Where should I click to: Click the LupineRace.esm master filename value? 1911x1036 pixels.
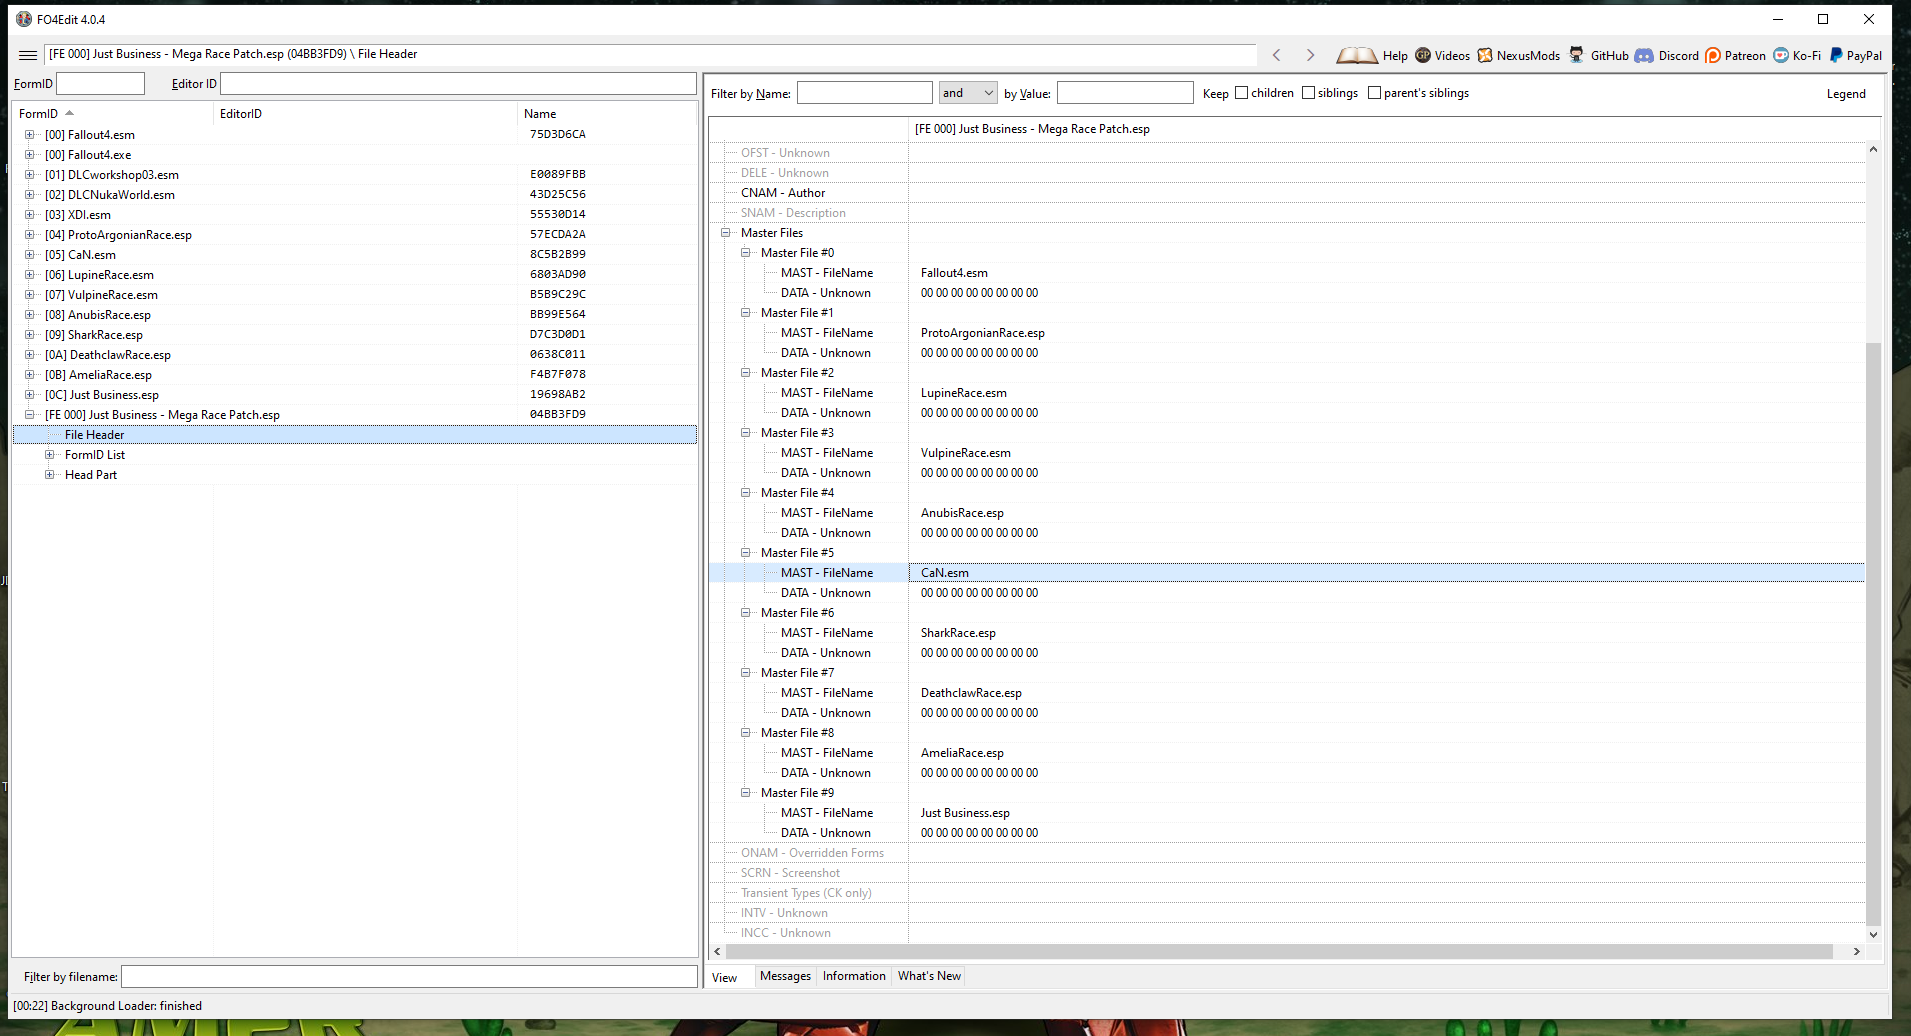point(964,393)
